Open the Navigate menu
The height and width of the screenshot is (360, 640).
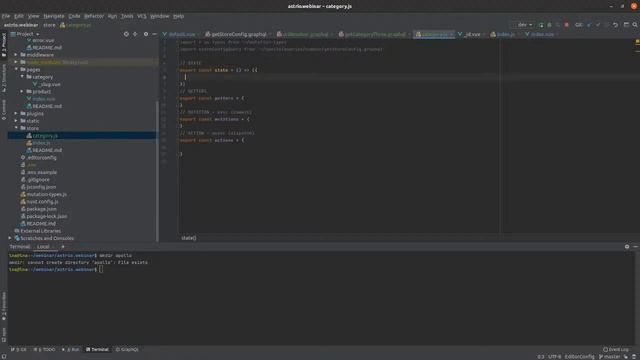pyautogui.click(x=54, y=16)
